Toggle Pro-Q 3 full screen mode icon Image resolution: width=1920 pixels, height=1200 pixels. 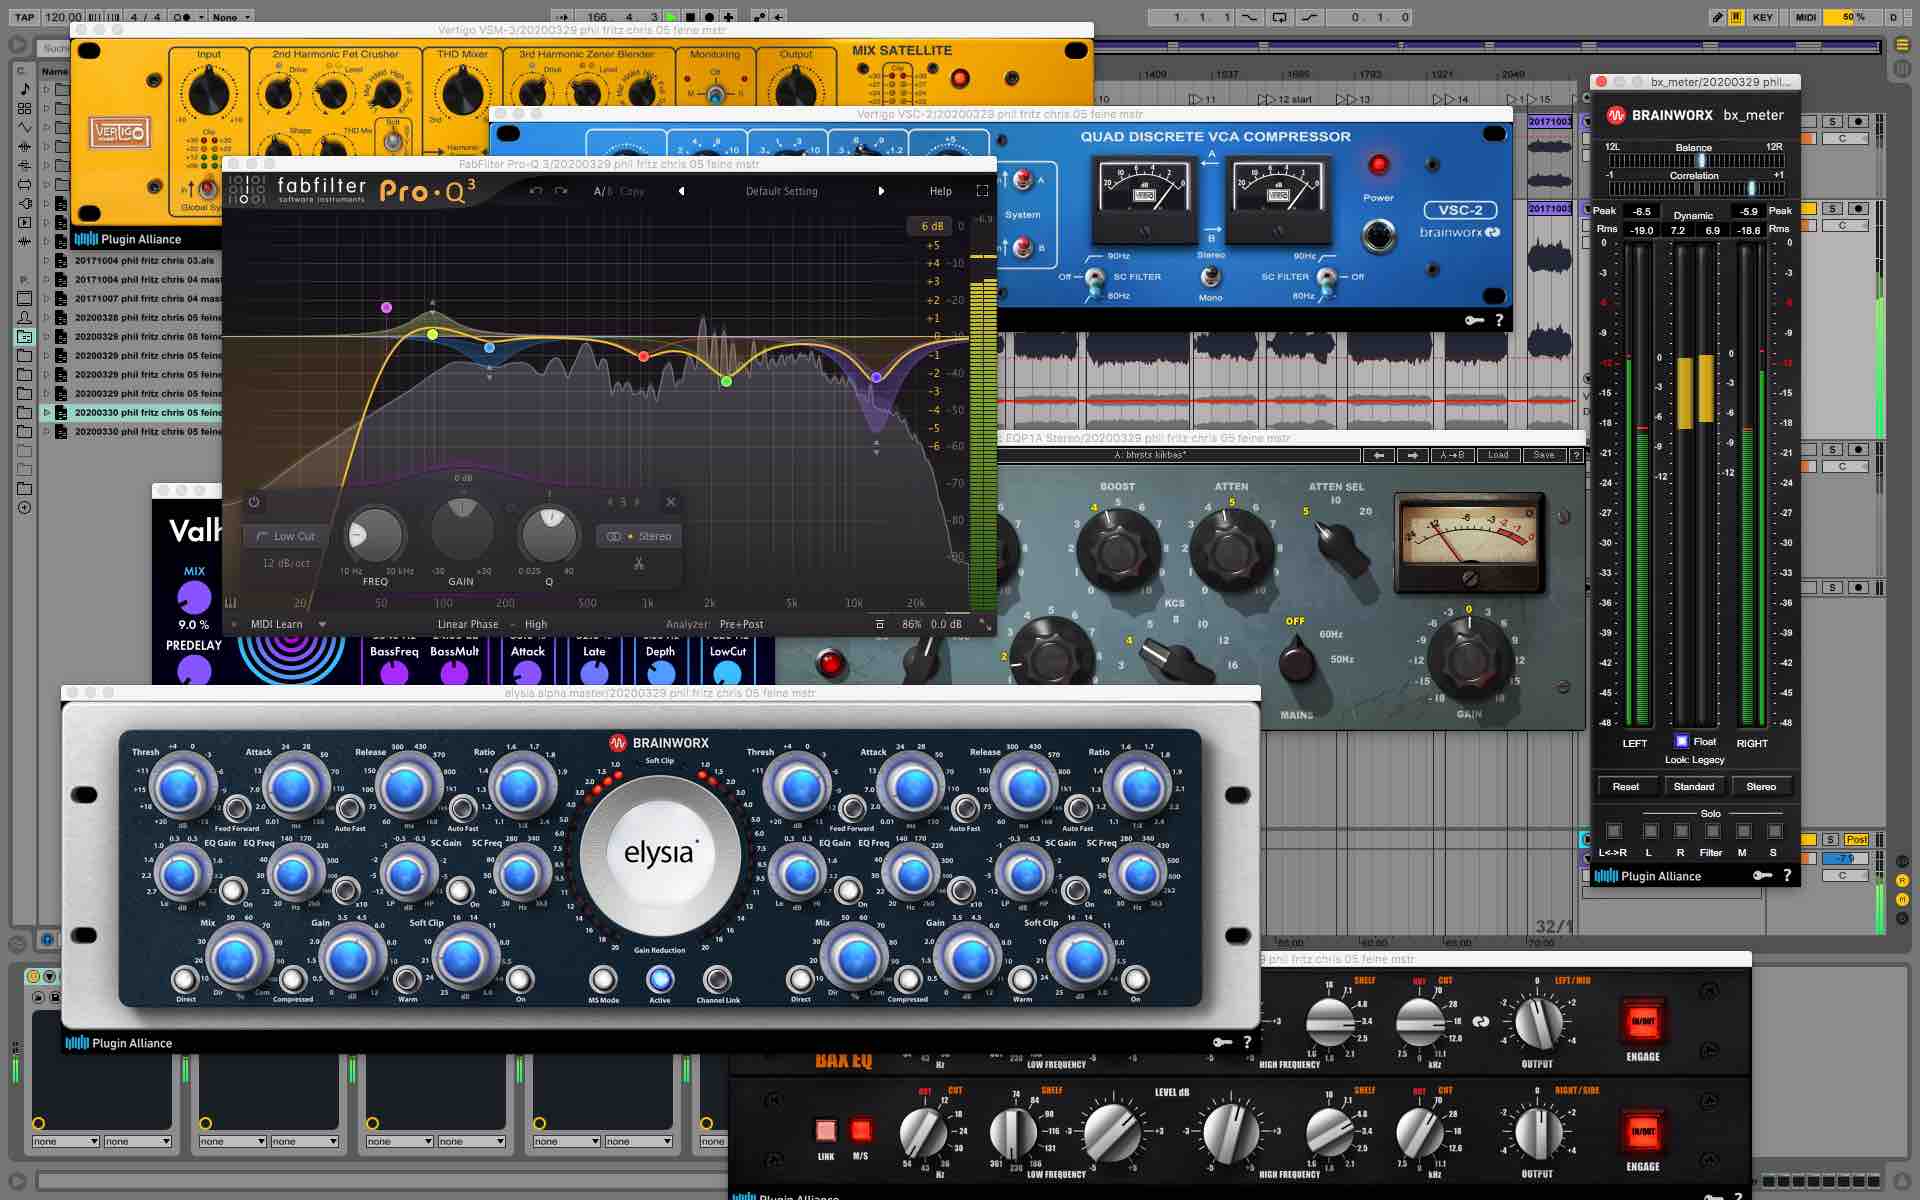pyautogui.click(x=982, y=191)
